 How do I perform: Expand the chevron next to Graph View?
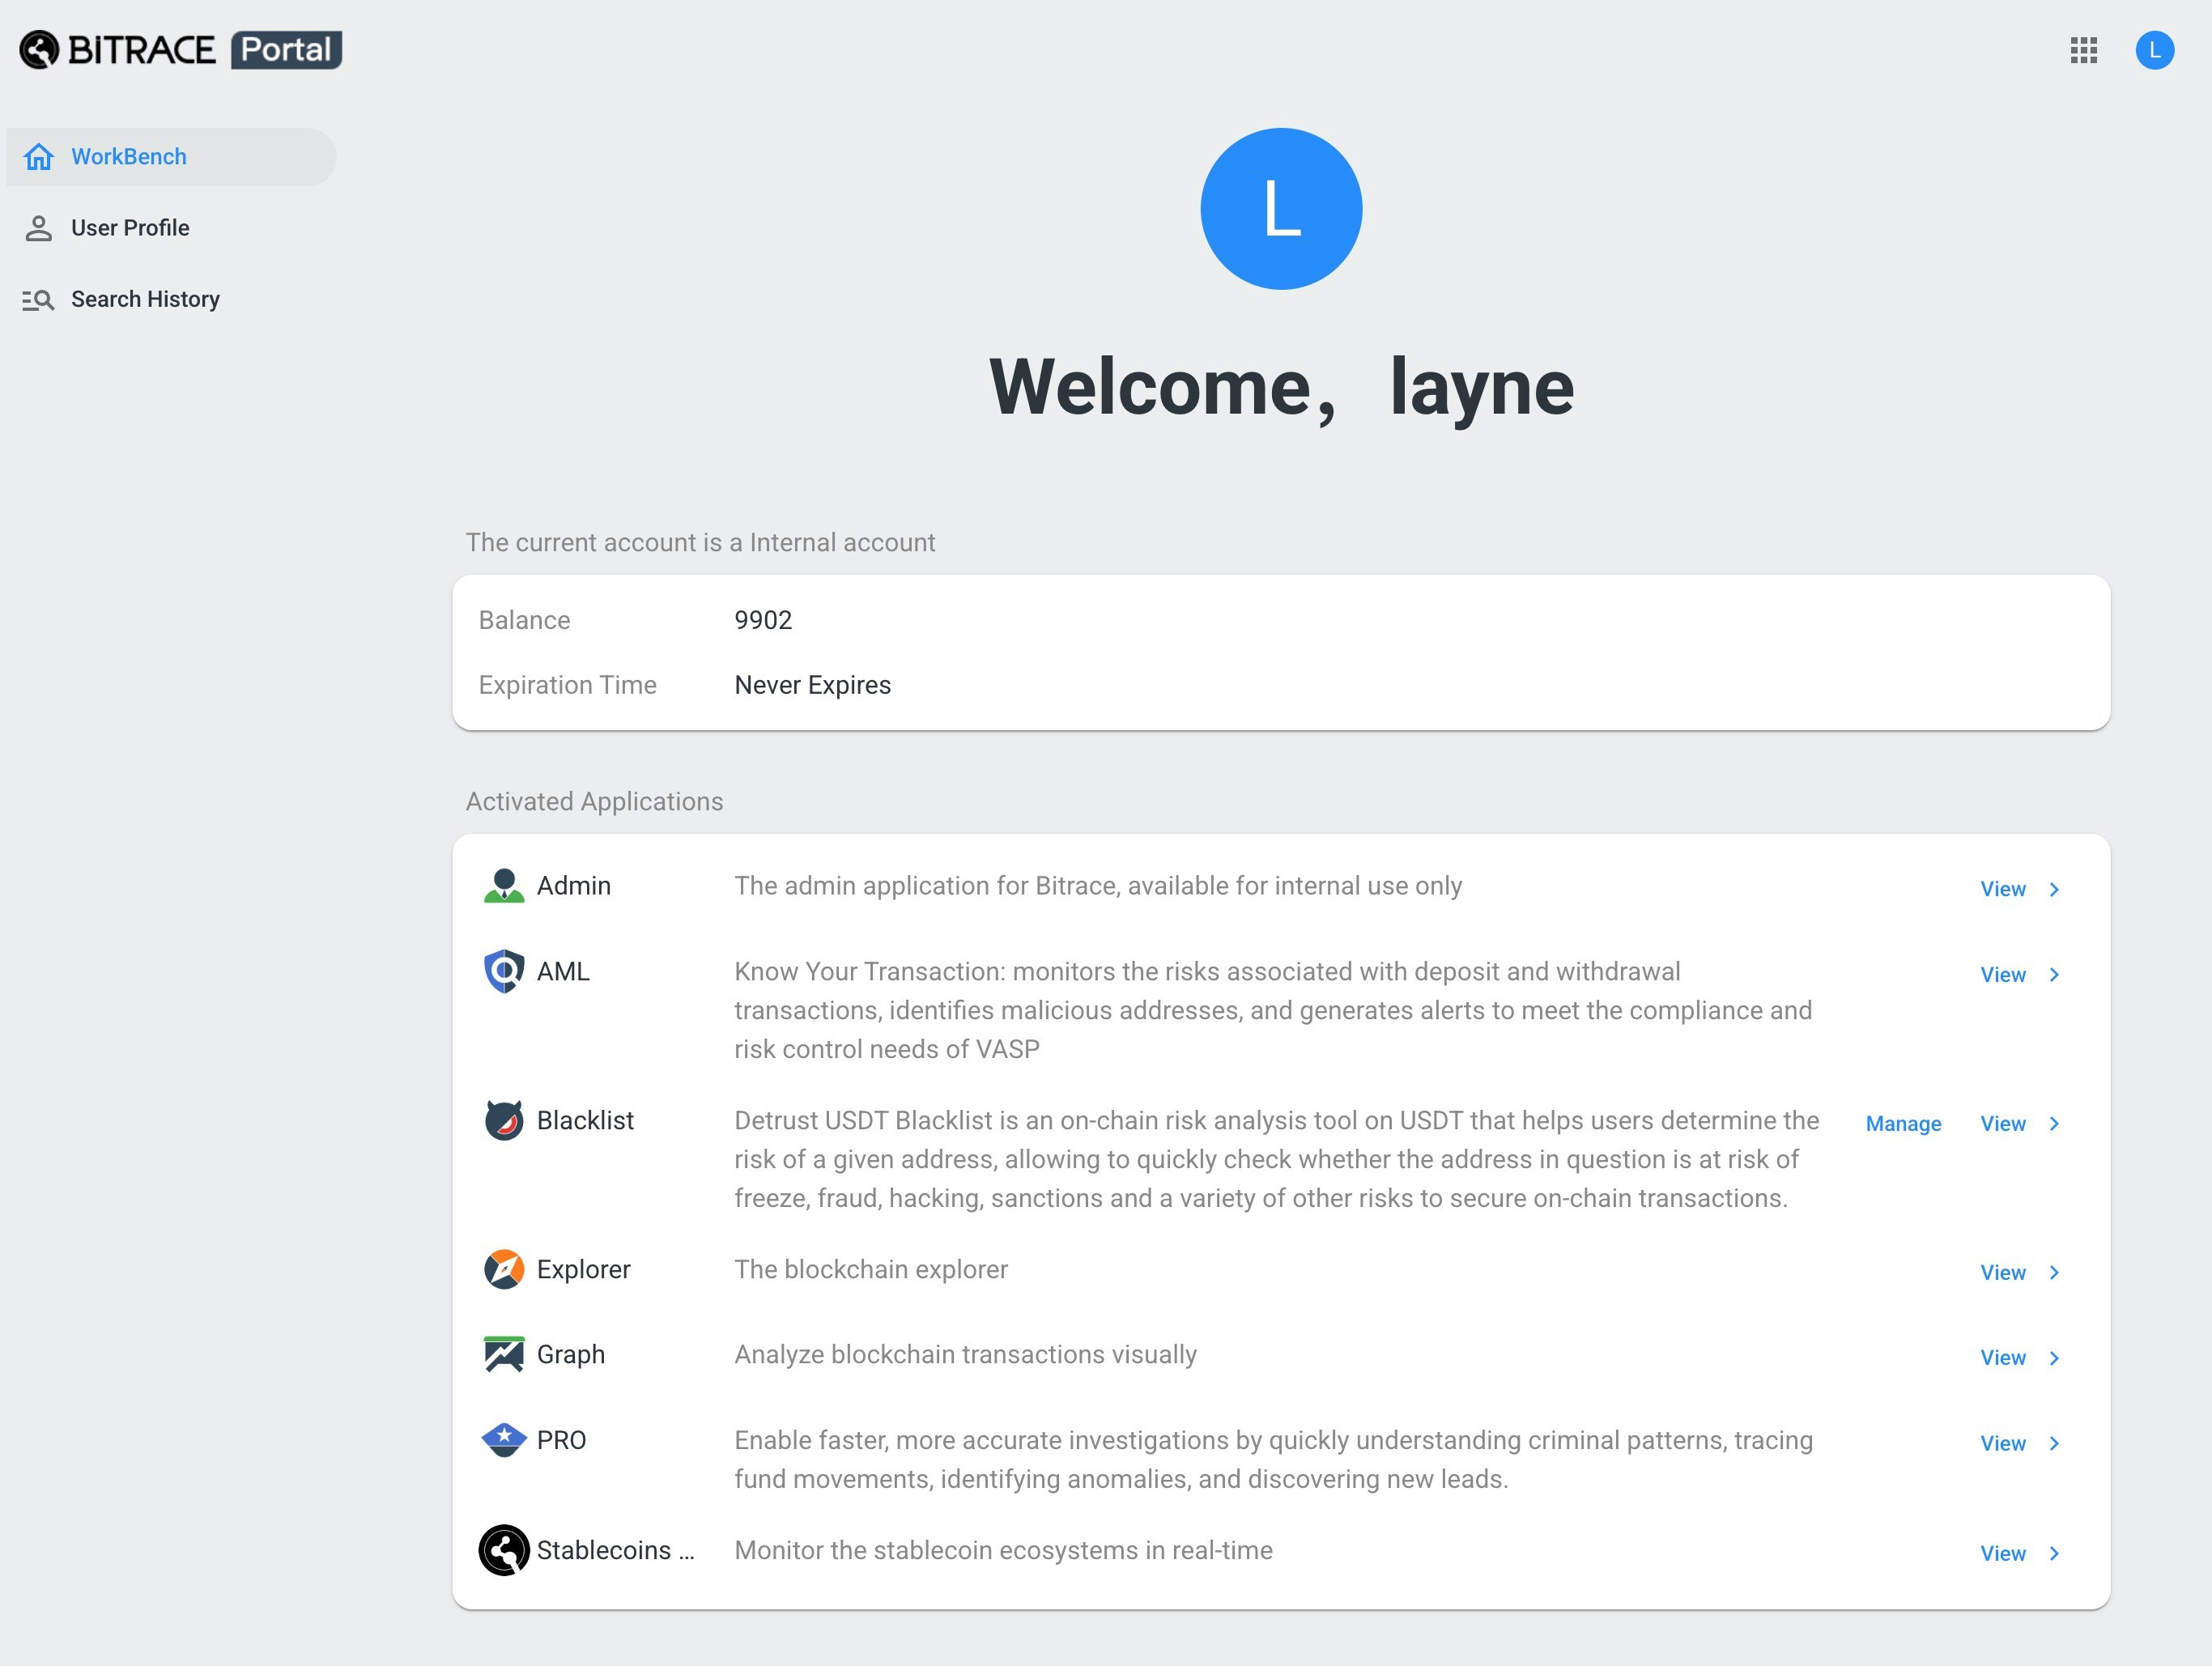2054,1358
